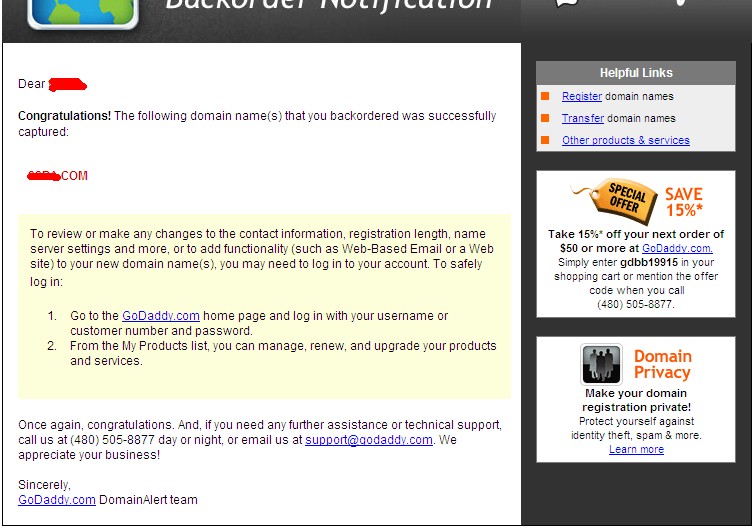Click the (480) 505-8877 number in the offer box

tap(636, 304)
